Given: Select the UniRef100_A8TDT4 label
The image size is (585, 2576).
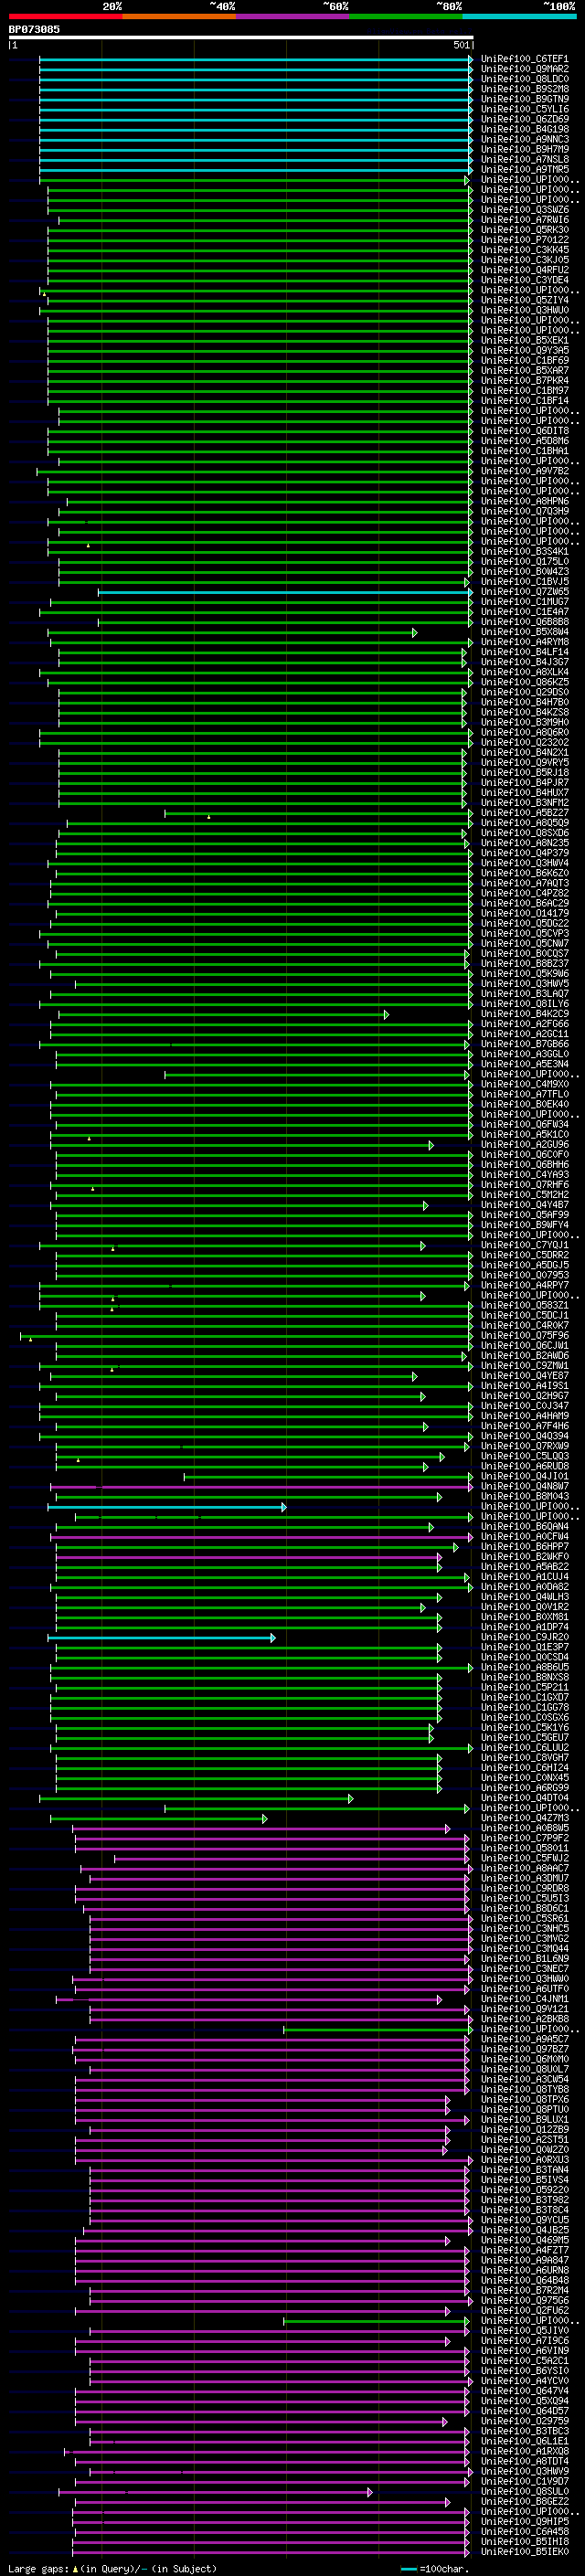Looking at the screenshot, I should click(525, 2461).
